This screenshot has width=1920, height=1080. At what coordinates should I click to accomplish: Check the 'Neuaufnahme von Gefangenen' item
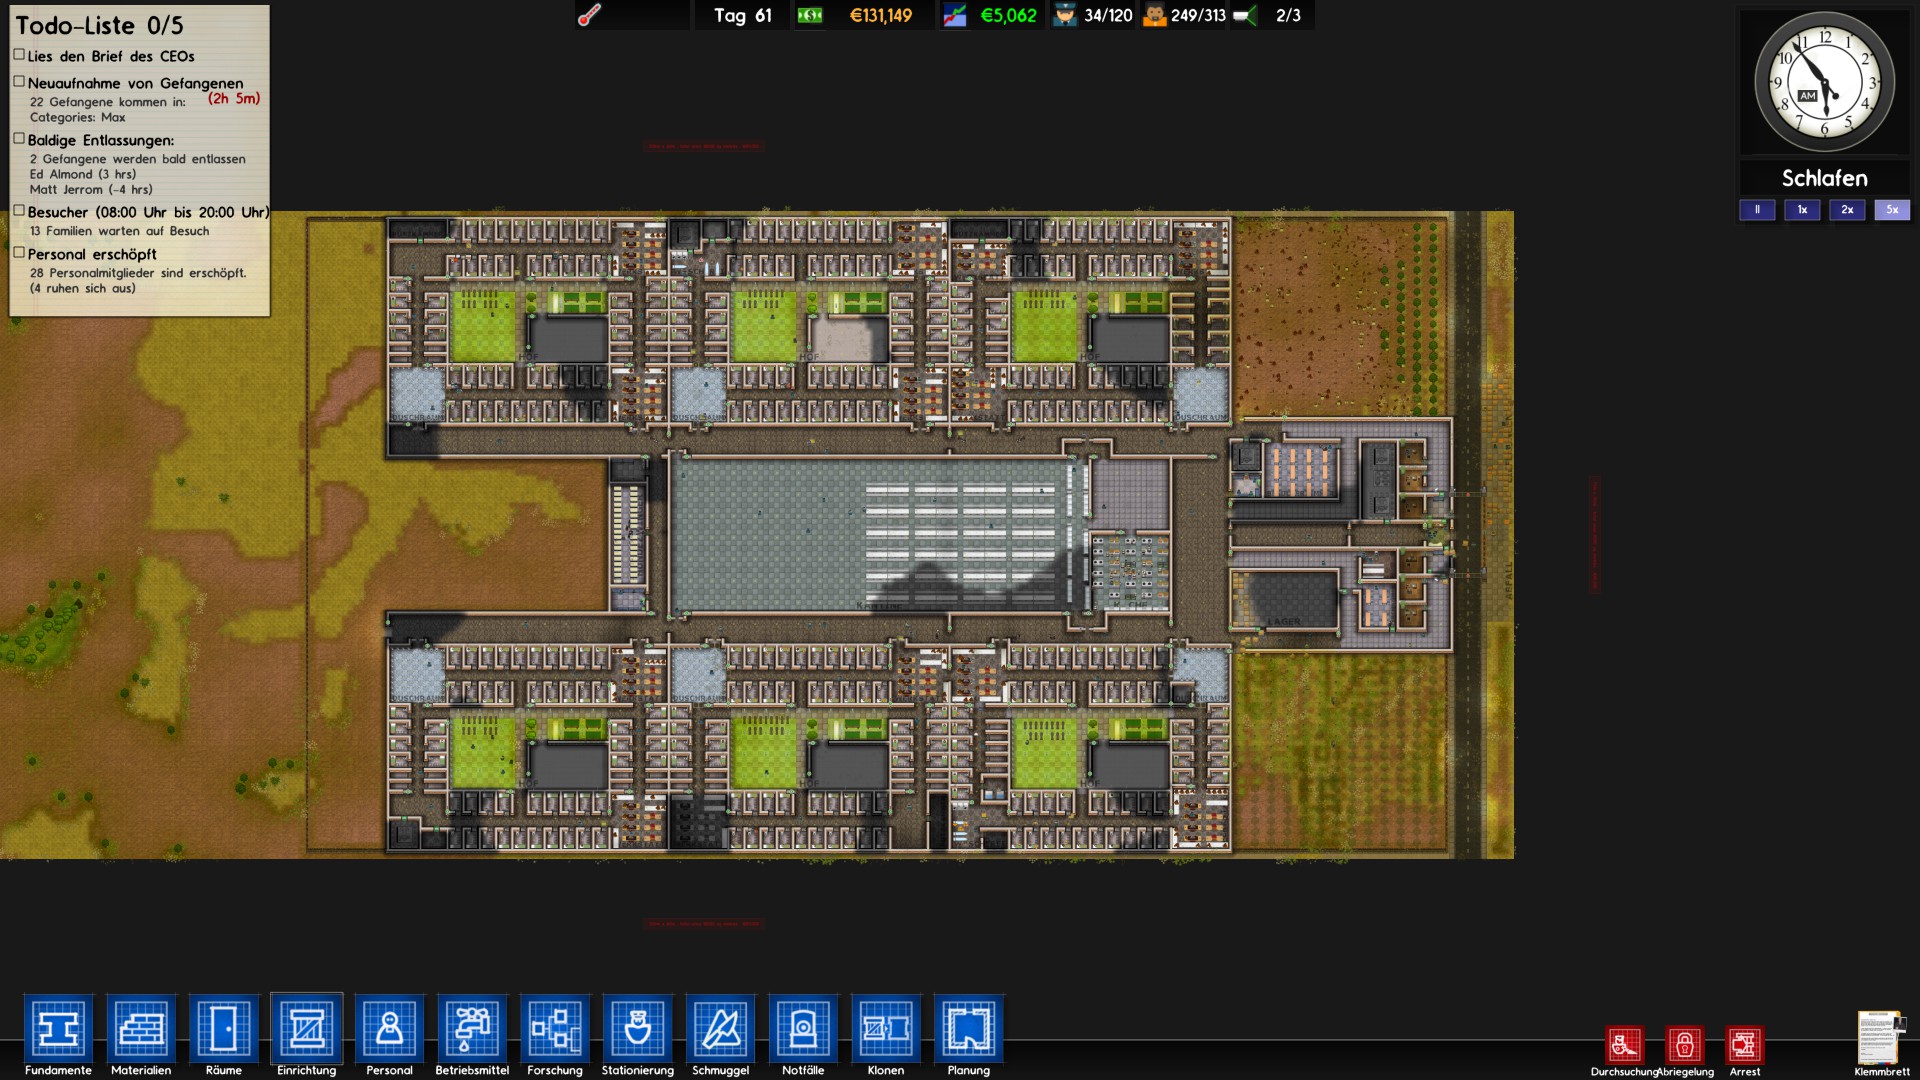coord(19,82)
